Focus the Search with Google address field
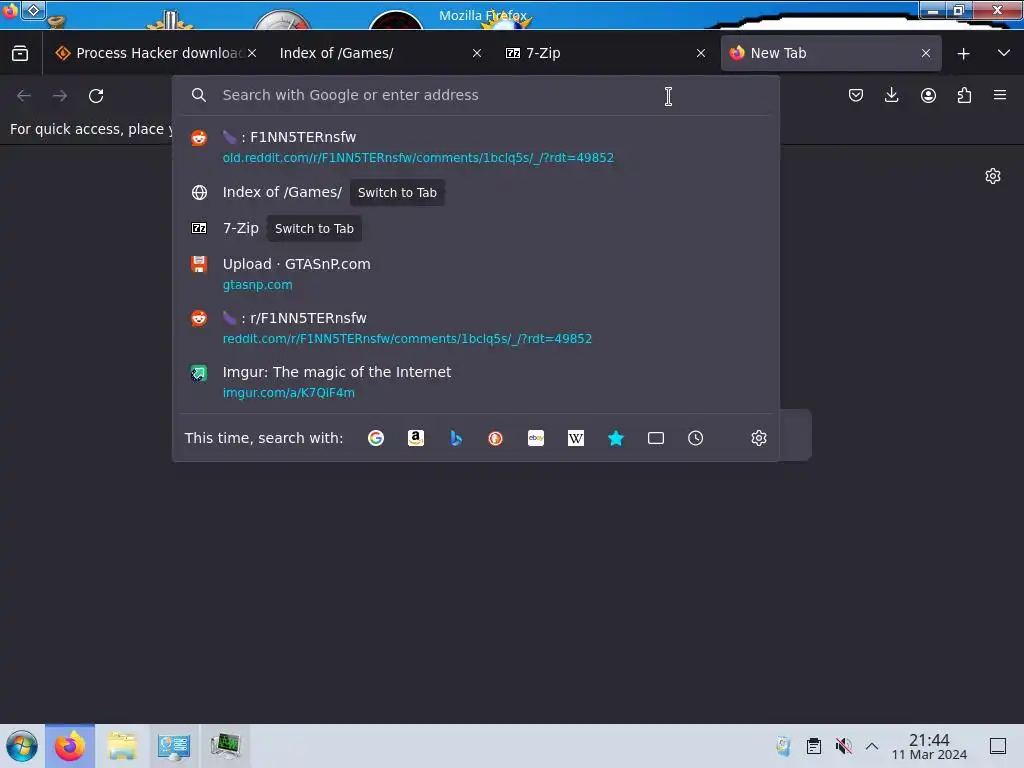 [x=475, y=95]
